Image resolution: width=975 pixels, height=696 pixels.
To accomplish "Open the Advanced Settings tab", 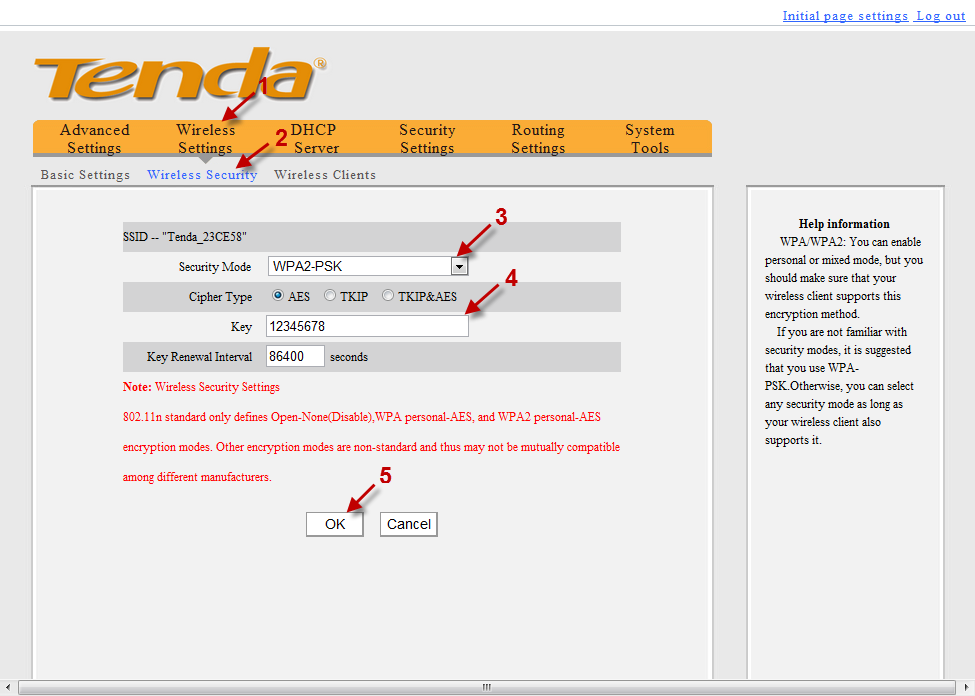I will click(95, 139).
